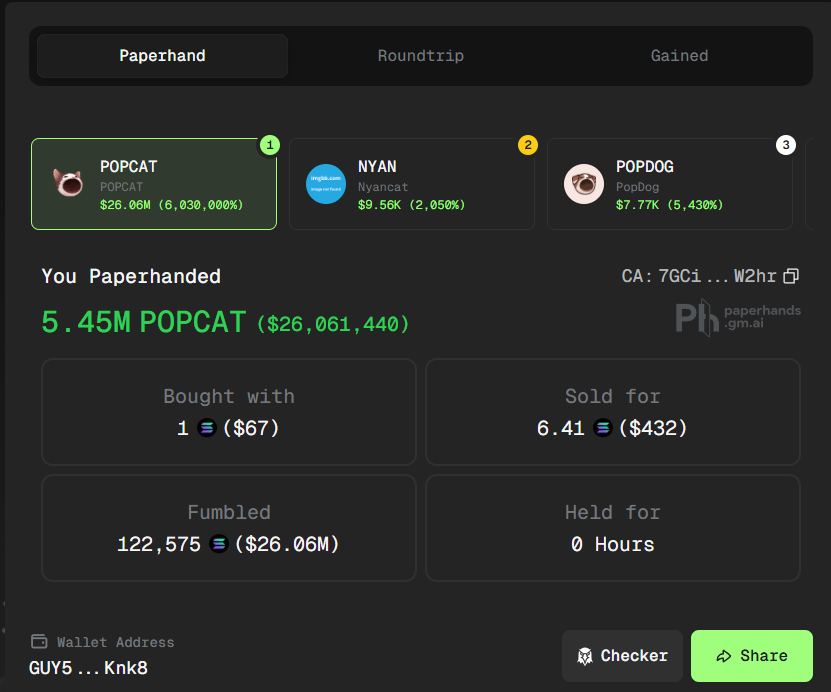Click the CA: 7GCi...W2hr address text

pos(699,276)
